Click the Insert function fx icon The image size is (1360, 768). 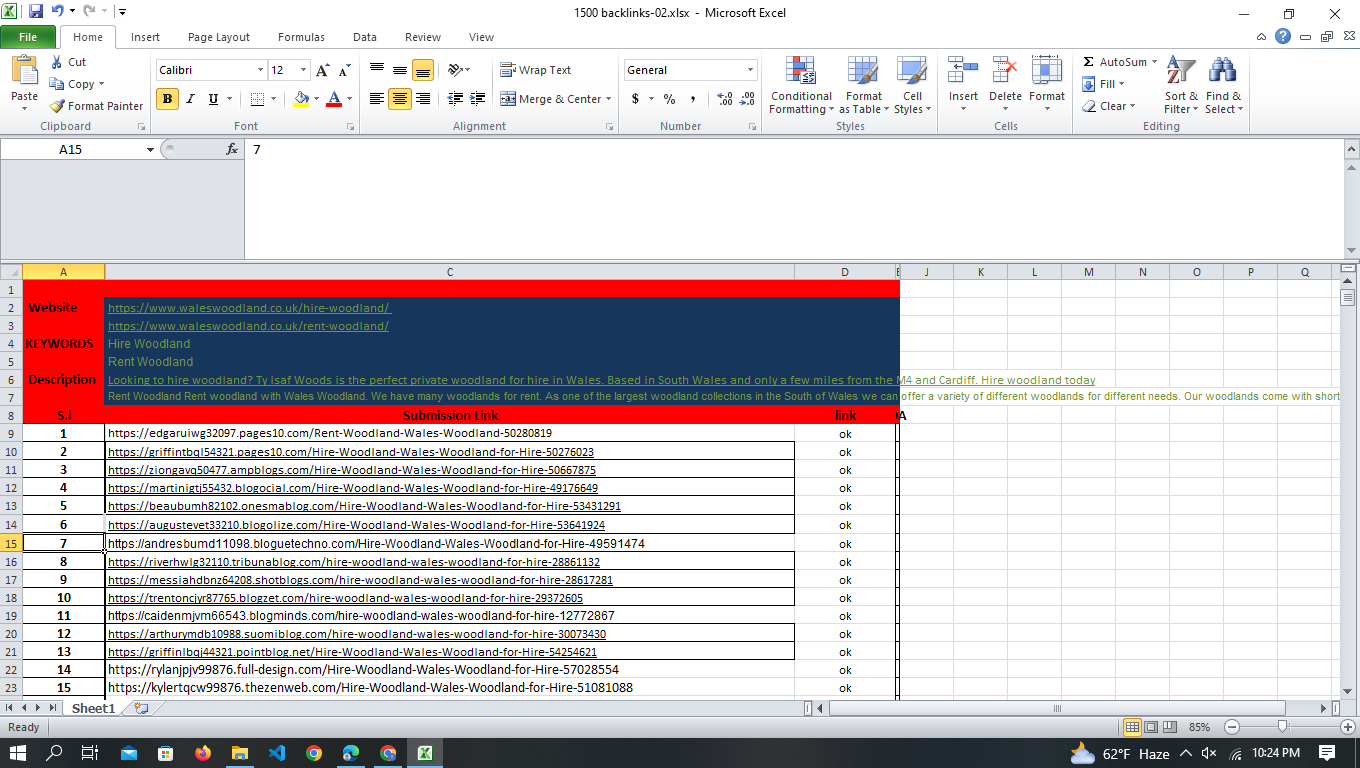(232, 149)
